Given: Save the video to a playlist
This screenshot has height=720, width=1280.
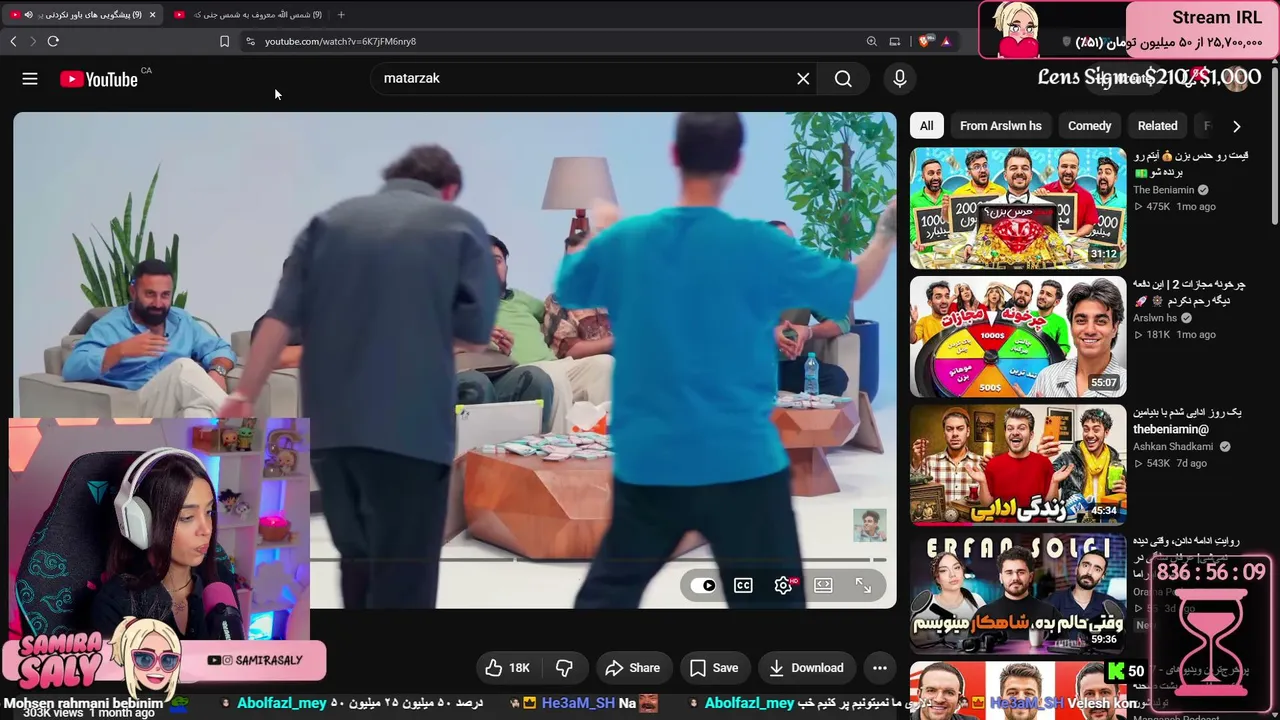Looking at the screenshot, I should [x=714, y=668].
